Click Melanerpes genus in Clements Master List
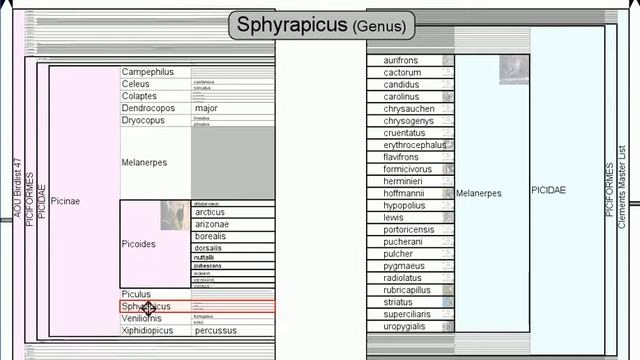Viewport: 640px width, 360px height. (492, 193)
